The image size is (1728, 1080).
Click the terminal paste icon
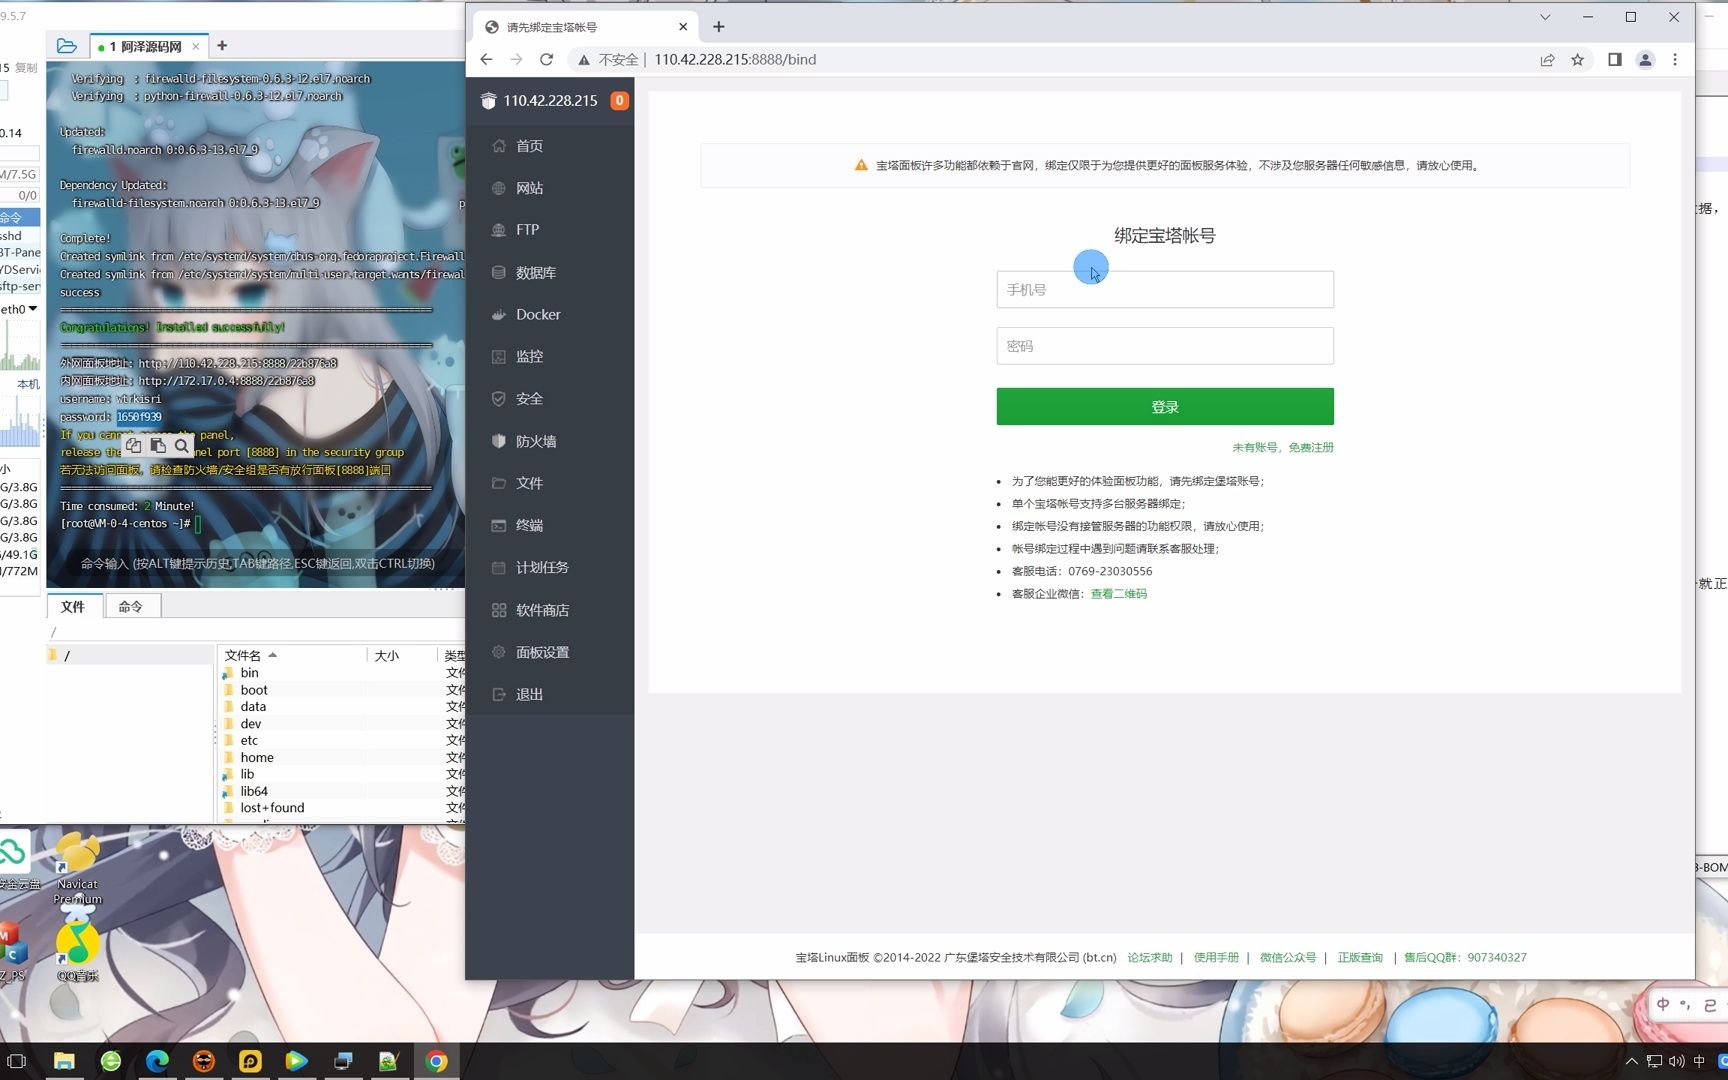click(158, 446)
